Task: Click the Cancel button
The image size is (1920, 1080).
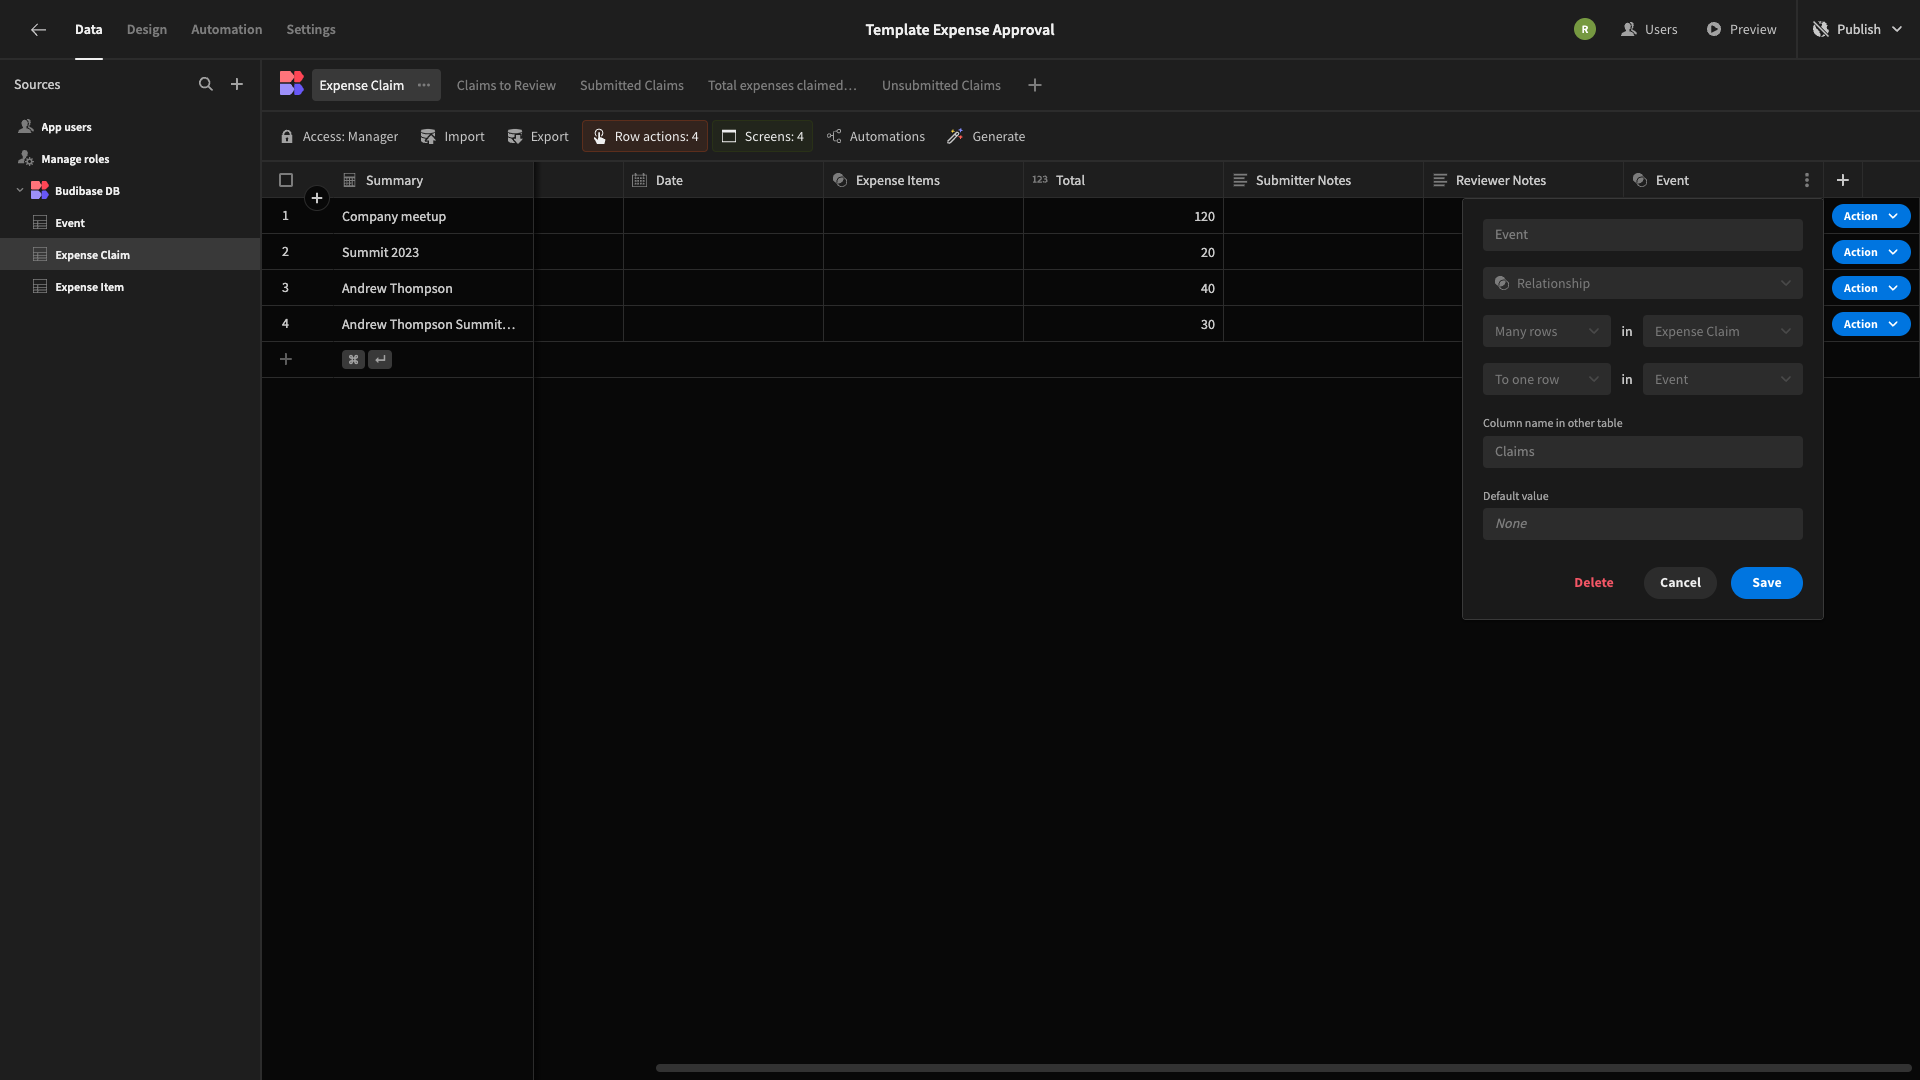Action: (1680, 583)
